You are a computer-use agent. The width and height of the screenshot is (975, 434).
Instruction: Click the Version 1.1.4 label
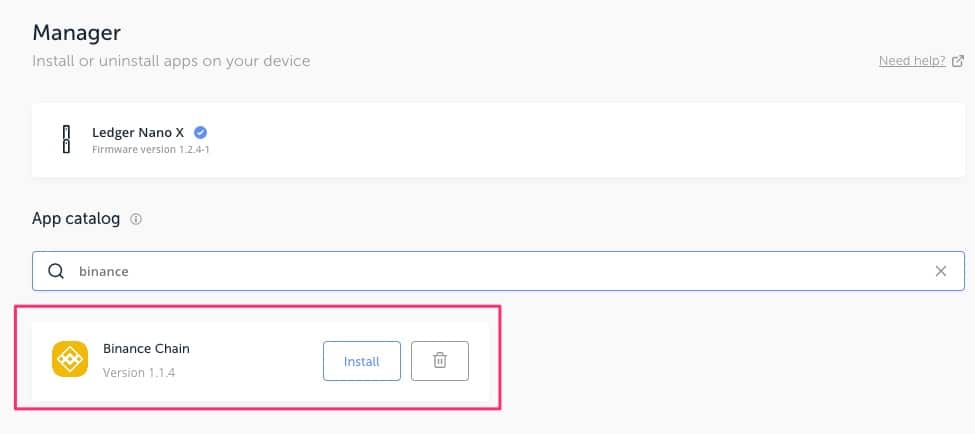pos(139,374)
